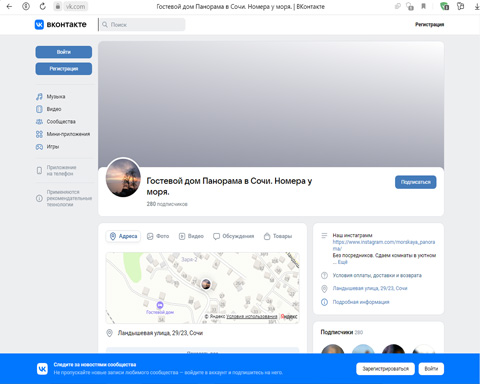Focus the Поиск search field

click(143, 25)
